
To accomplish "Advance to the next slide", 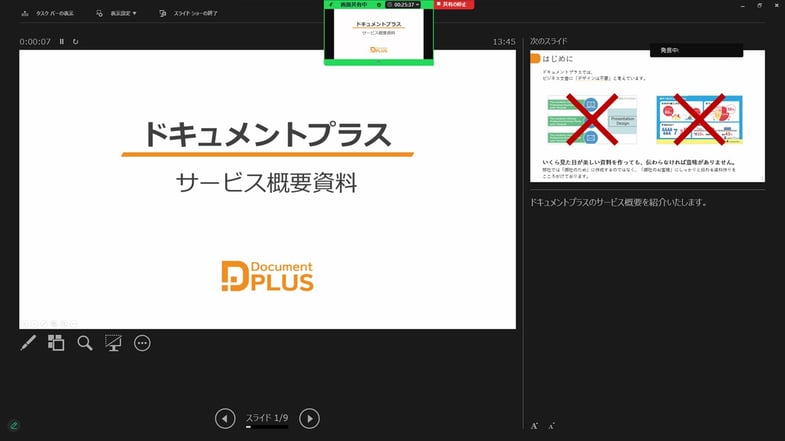I will tap(309, 418).
